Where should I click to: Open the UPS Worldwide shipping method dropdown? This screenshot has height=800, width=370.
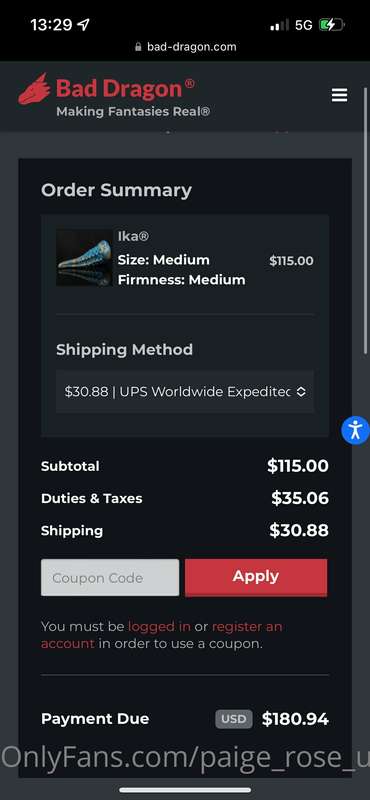click(x=185, y=391)
